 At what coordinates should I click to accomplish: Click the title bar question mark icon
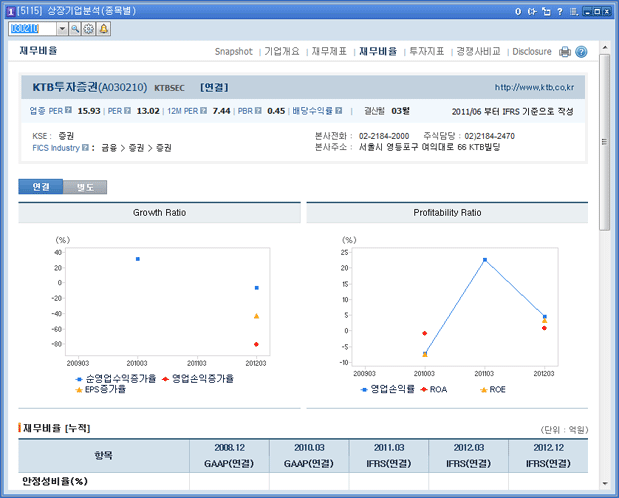click(559, 11)
